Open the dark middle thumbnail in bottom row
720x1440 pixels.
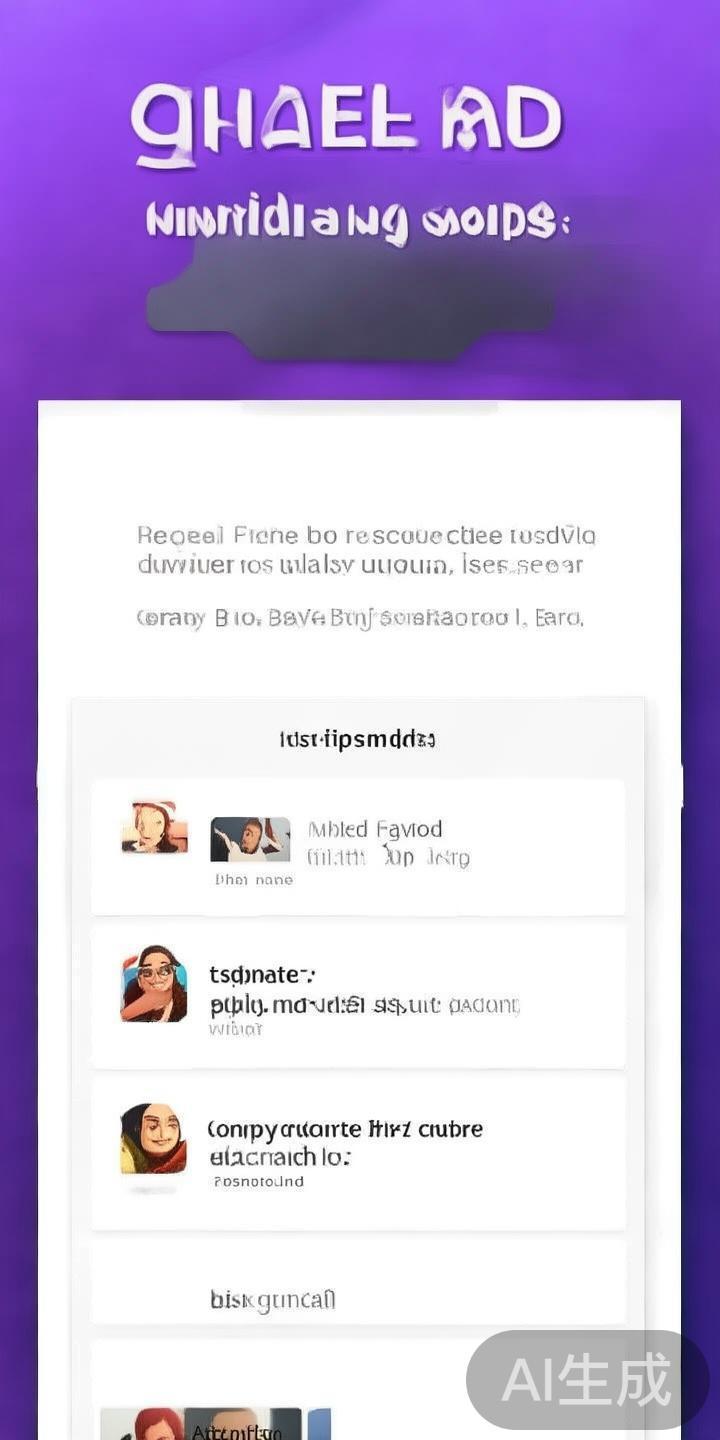pyautogui.click(x=243, y=1424)
